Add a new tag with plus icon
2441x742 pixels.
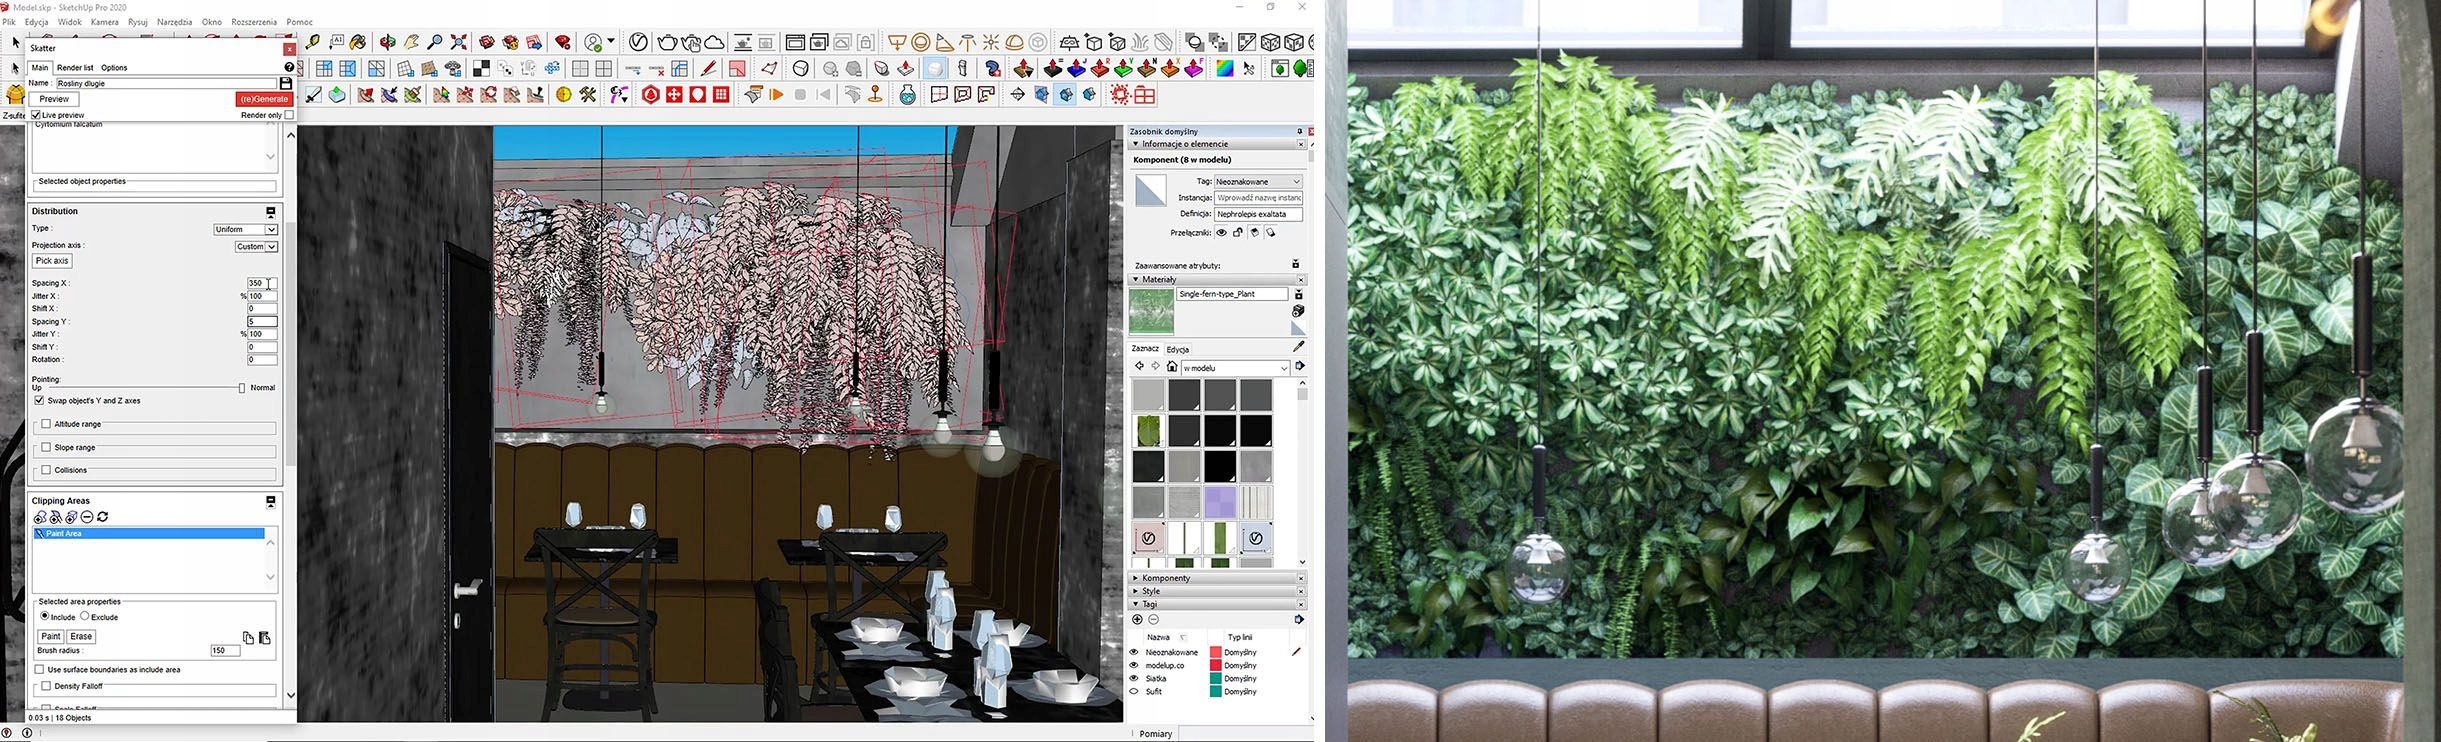(1137, 620)
